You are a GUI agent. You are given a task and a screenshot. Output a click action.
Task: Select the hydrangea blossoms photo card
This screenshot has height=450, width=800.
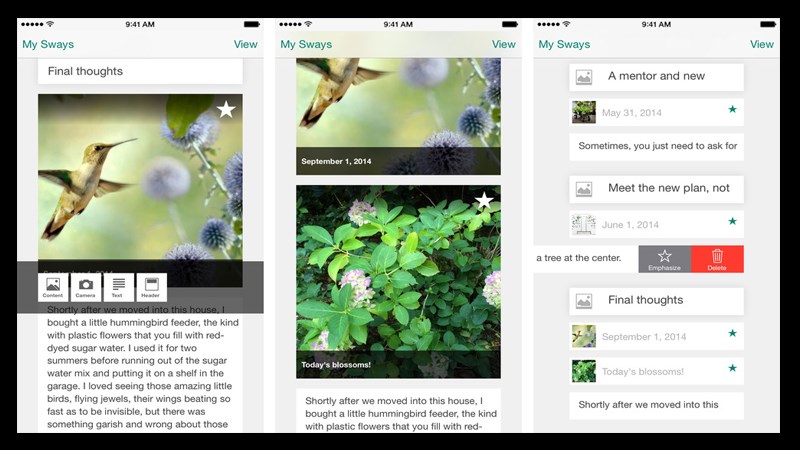pos(398,282)
